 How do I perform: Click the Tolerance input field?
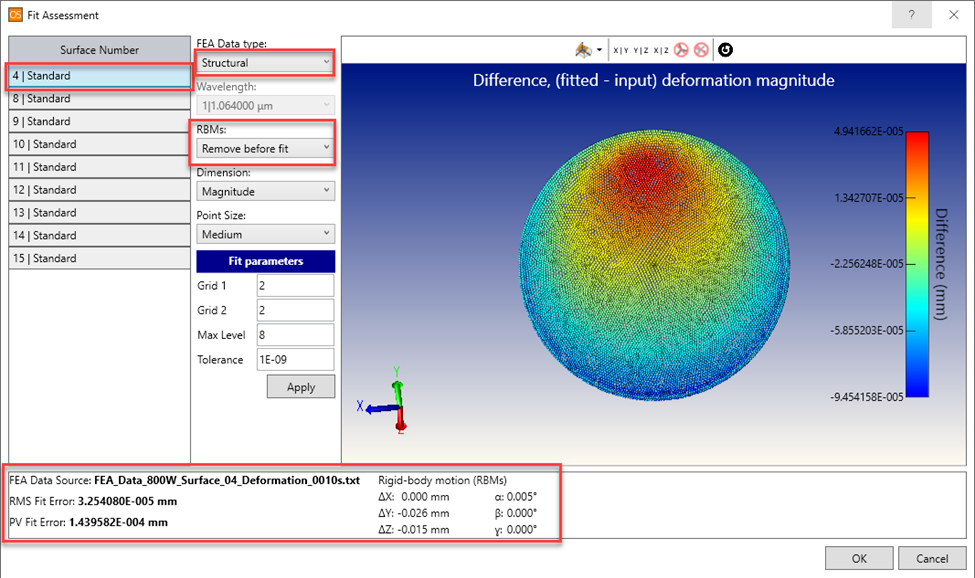[294, 360]
